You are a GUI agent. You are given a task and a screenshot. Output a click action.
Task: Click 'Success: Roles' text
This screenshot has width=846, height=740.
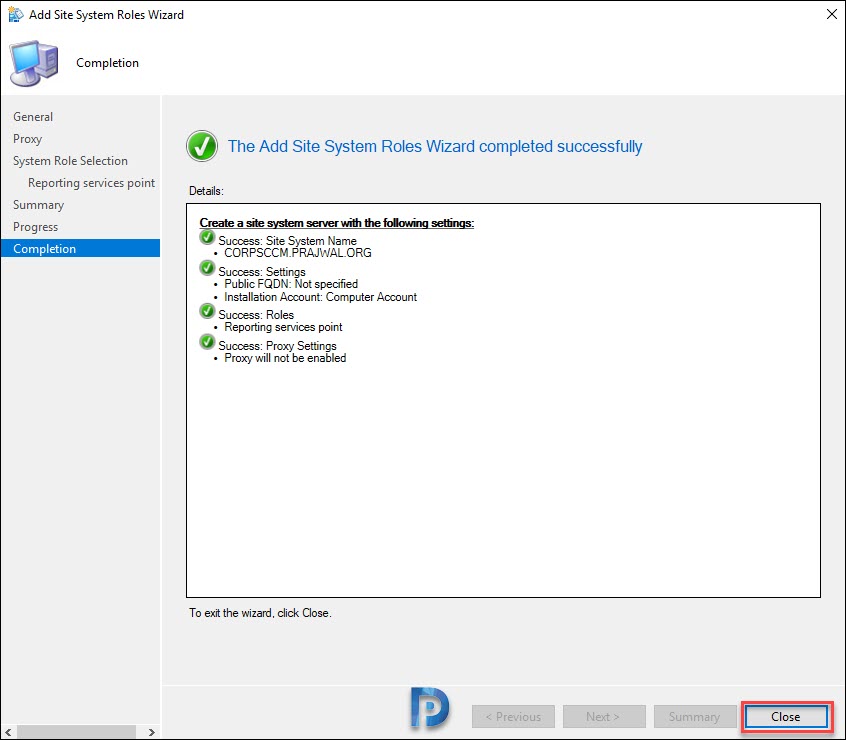256,314
